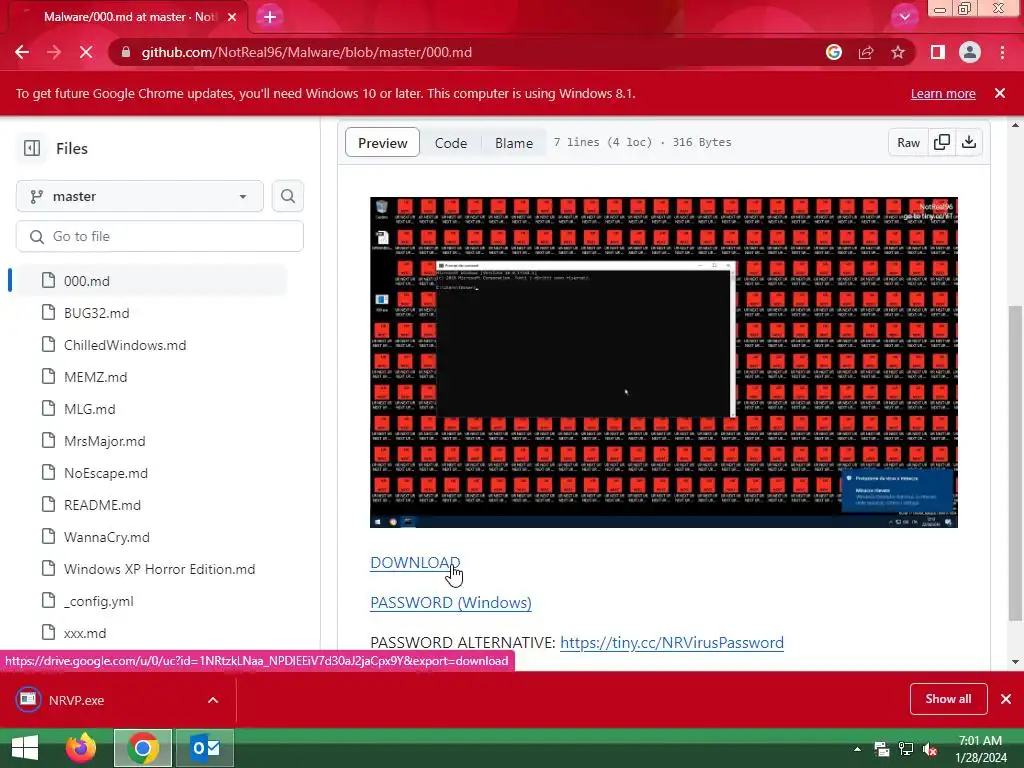View site information padlock icon

coord(126,52)
